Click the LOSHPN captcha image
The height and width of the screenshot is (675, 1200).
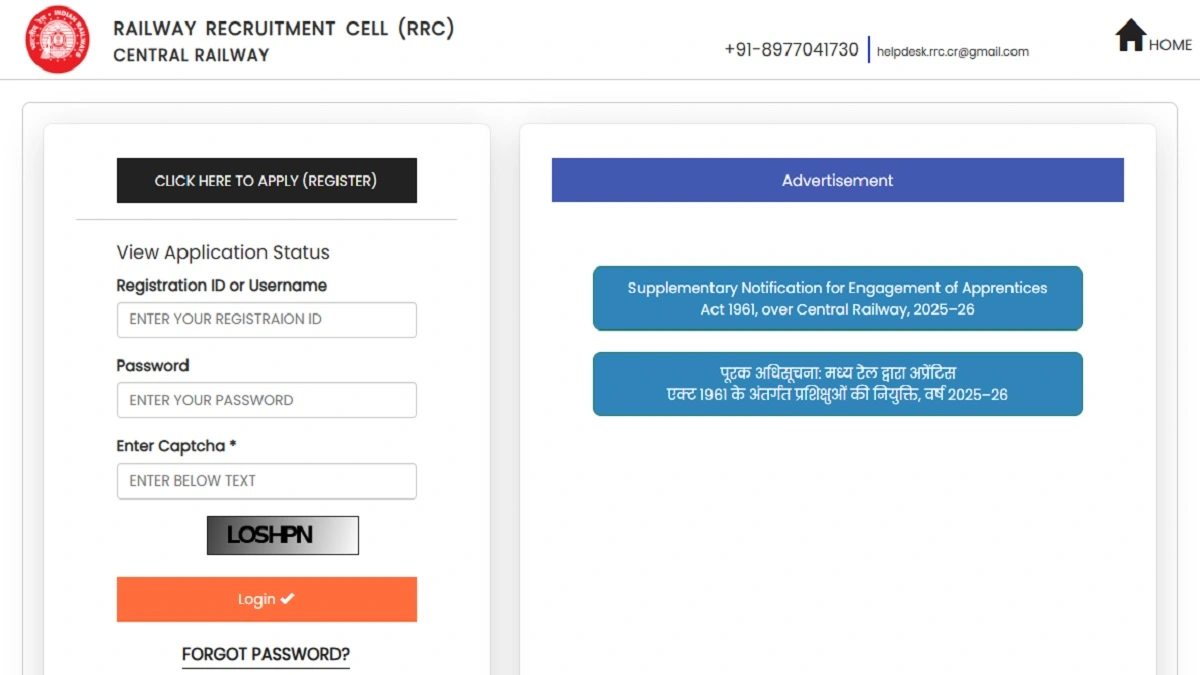[x=282, y=535]
